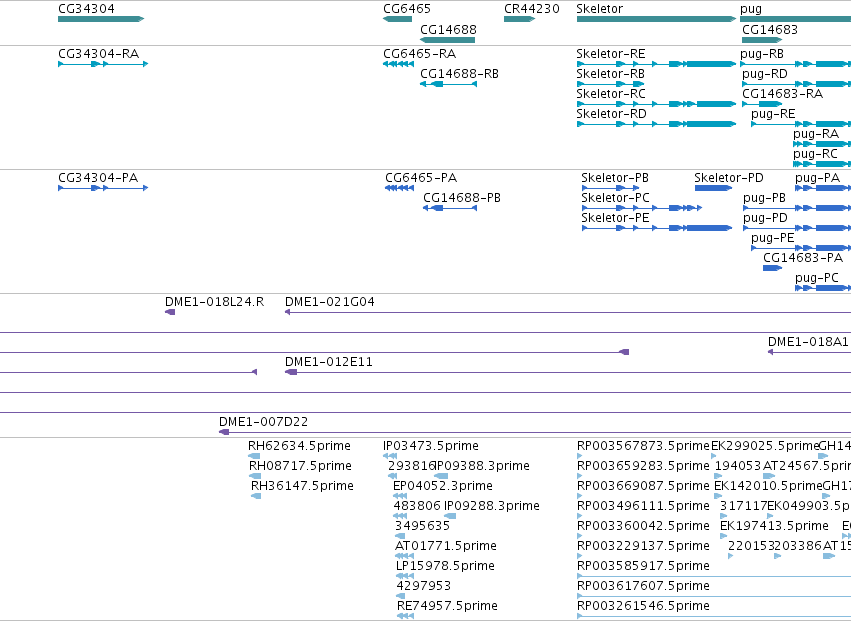Select transcript CG6465-RA

[x=398, y=64]
